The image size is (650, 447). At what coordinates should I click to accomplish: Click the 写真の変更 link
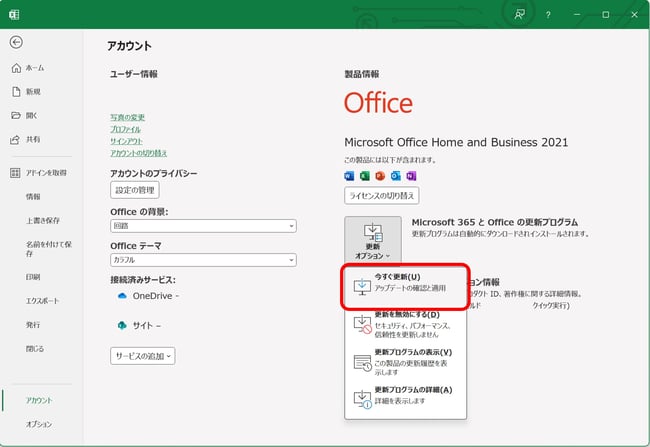tap(127, 117)
